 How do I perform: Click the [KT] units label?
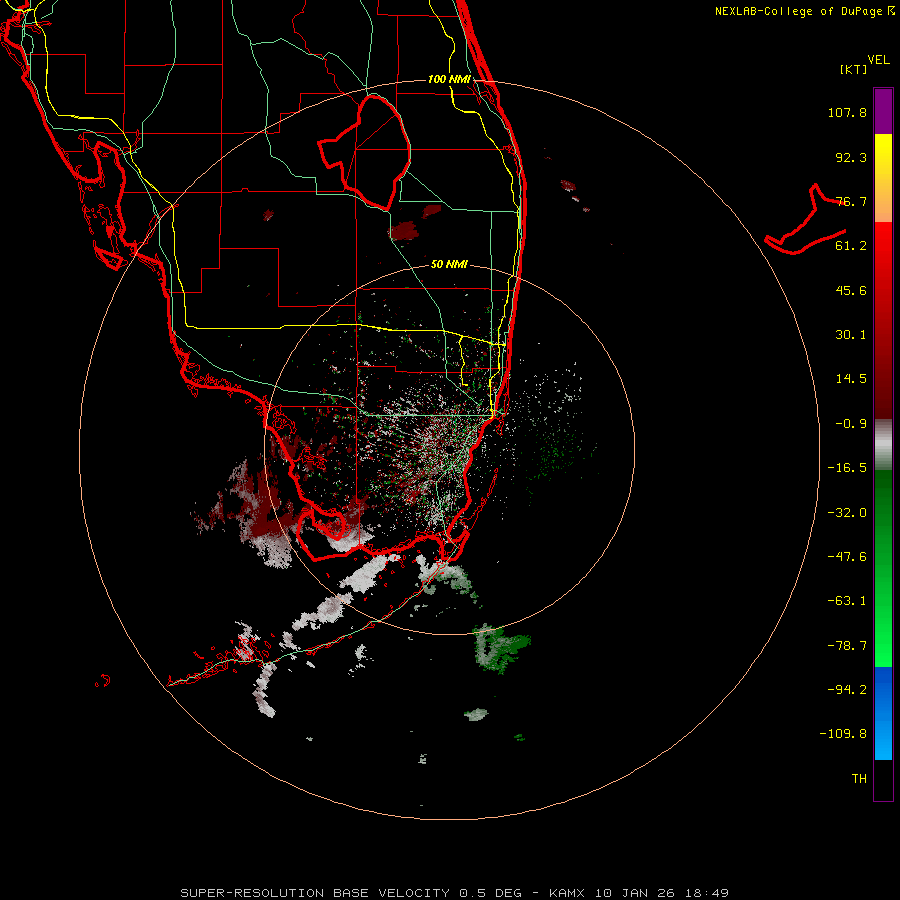854,69
